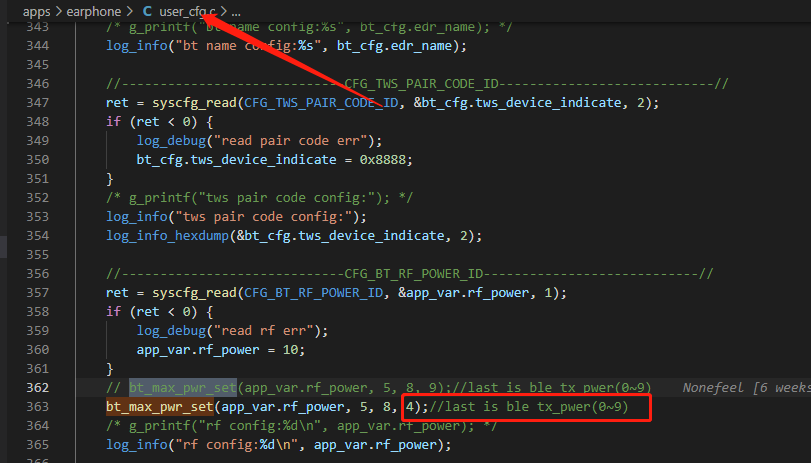Image resolution: width=811 pixels, height=463 pixels.
Task: Click log_info_hexdump function call
Action: pos(167,235)
